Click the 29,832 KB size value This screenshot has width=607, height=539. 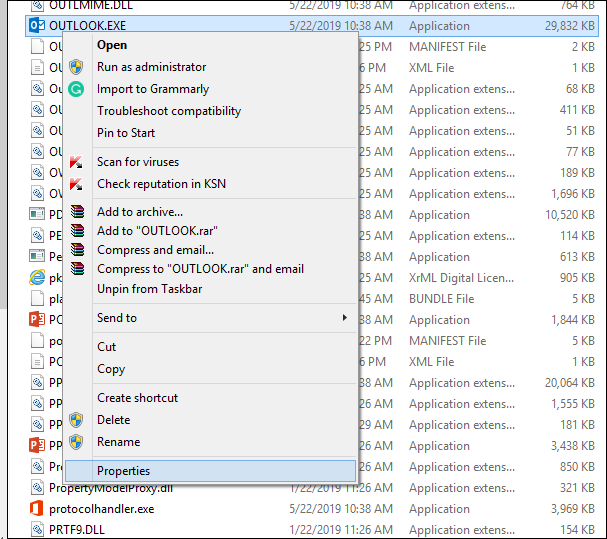coord(569,26)
